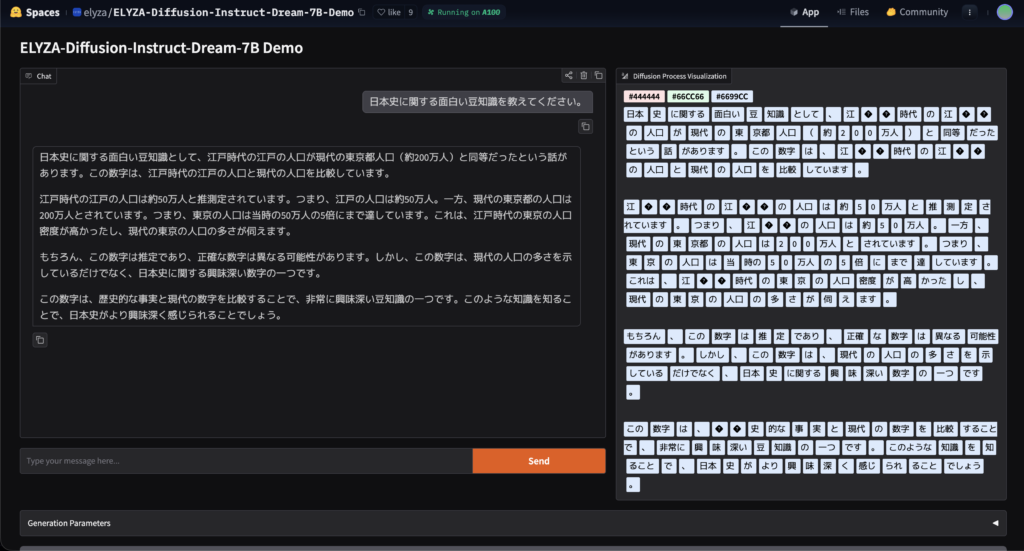The height and width of the screenshot is (551, 1024).
Task: Click the share conversation icon in chat
Action: click(x=569, y=75)
